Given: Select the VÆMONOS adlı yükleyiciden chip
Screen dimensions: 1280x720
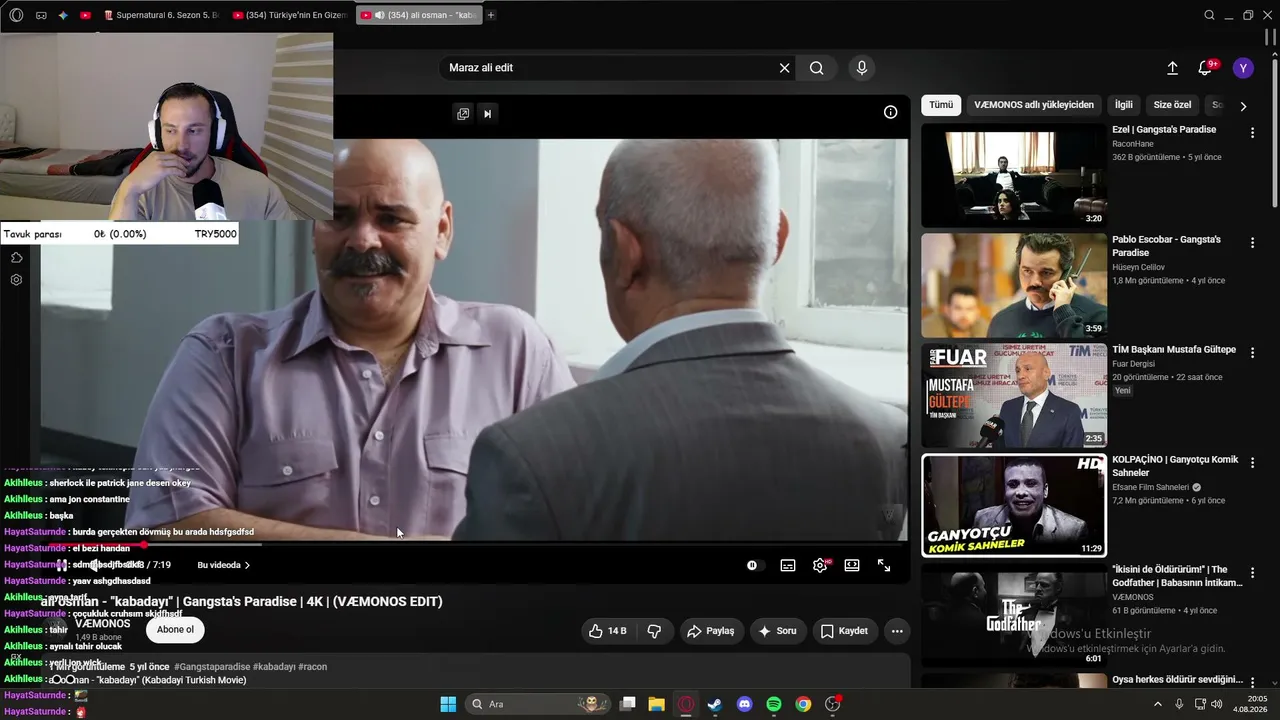Looking at the screenshot, I should click(1034, 105).
